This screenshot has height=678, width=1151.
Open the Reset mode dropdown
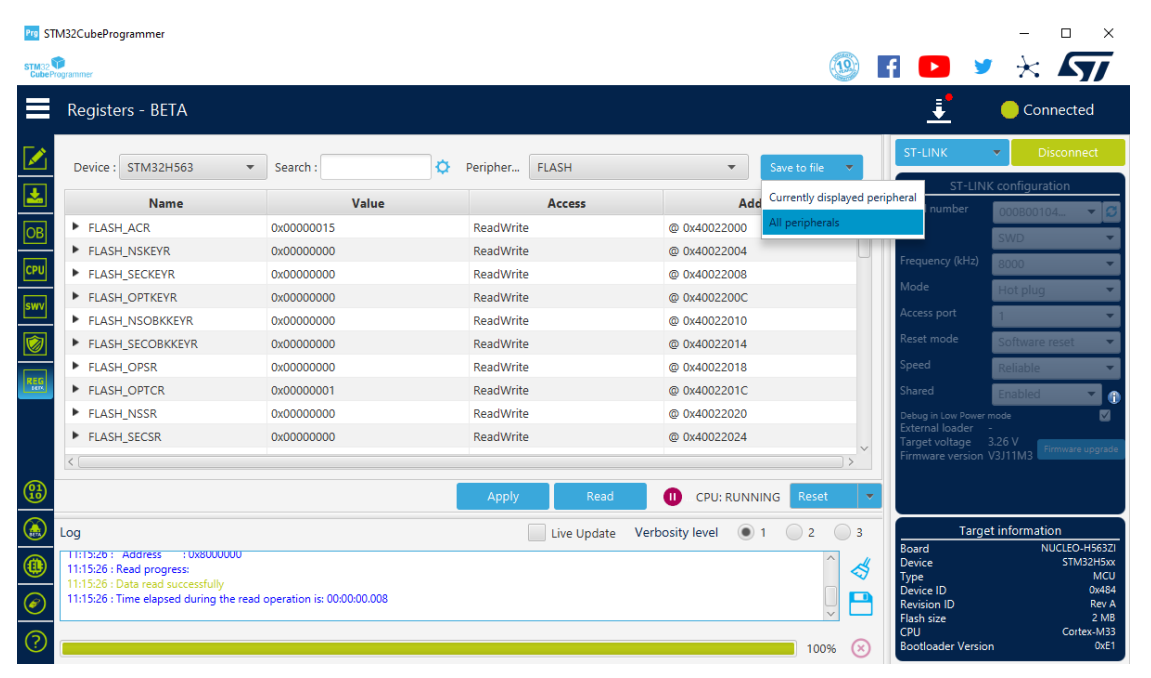[x=1056, y=342]
